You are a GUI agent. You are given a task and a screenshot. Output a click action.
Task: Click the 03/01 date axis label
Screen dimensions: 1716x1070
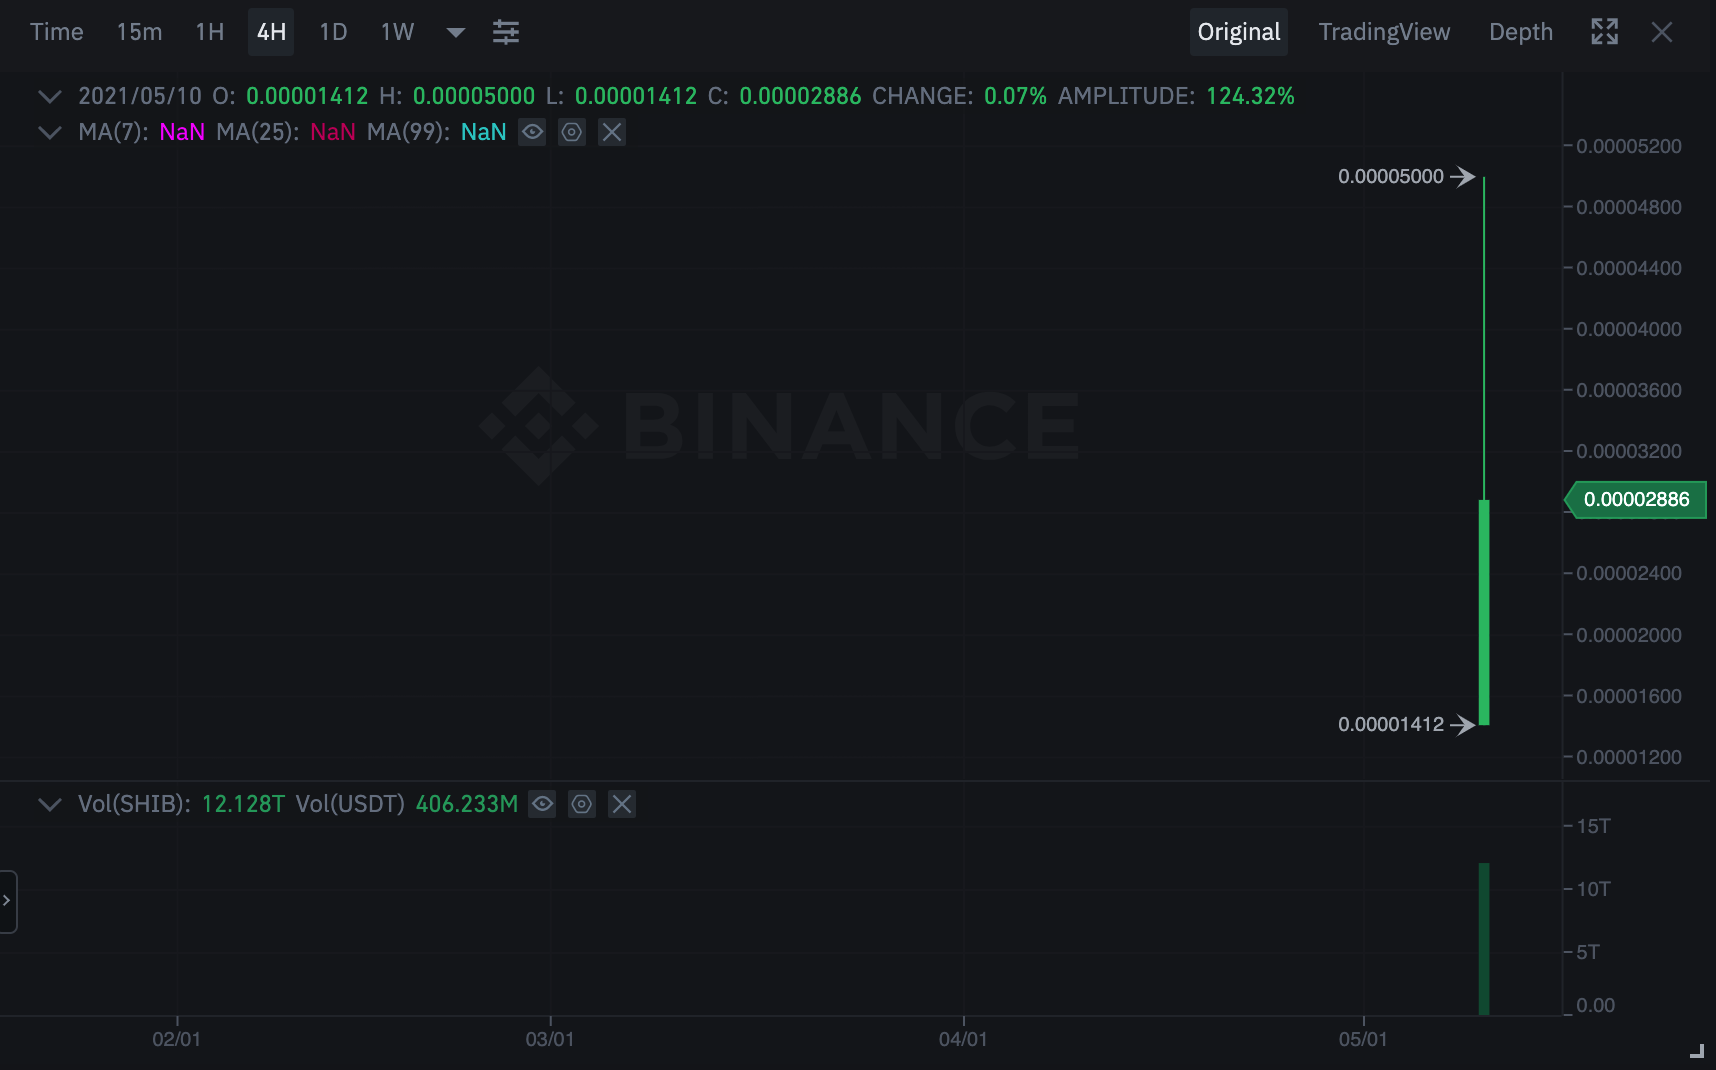coord(550,1039)
